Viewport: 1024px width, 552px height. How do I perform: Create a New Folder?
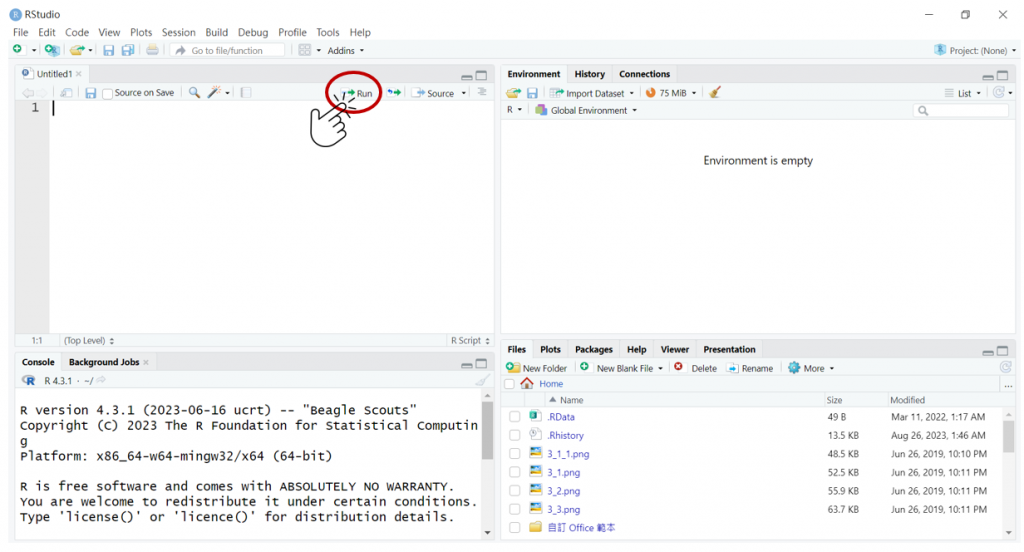[537, 368]
